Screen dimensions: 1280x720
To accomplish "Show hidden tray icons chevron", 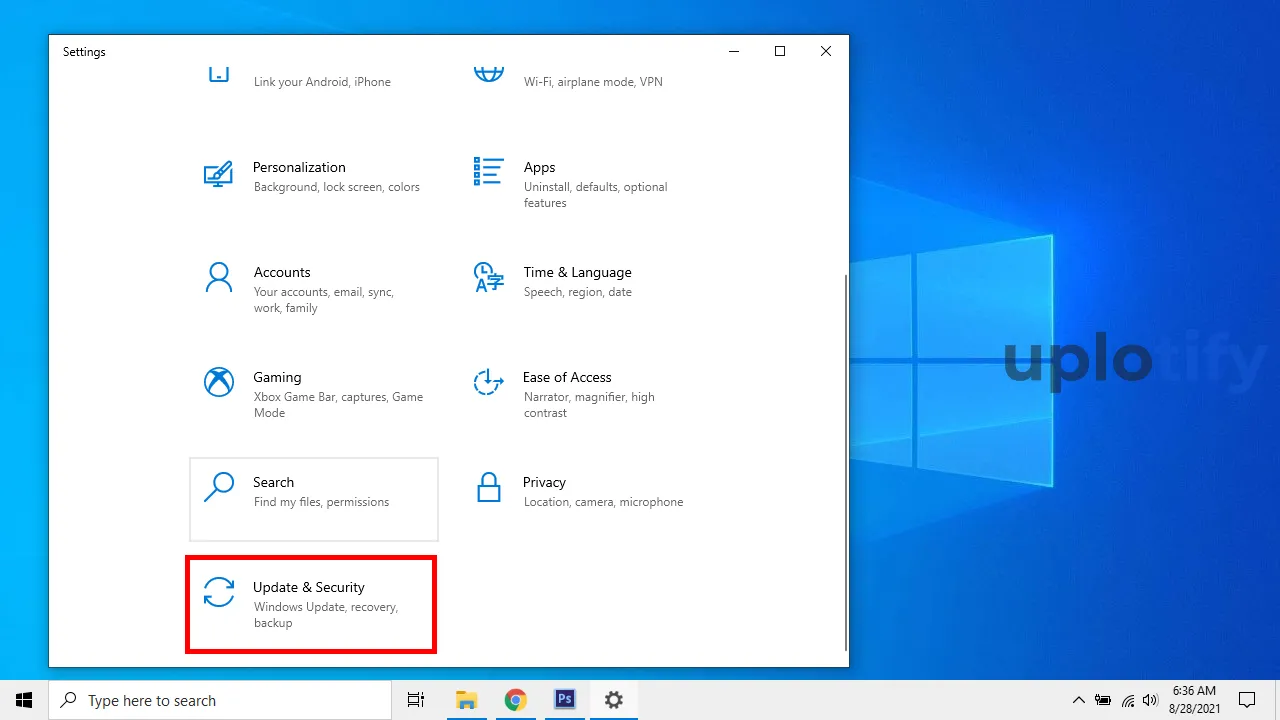I will [x=1078, y=700].
